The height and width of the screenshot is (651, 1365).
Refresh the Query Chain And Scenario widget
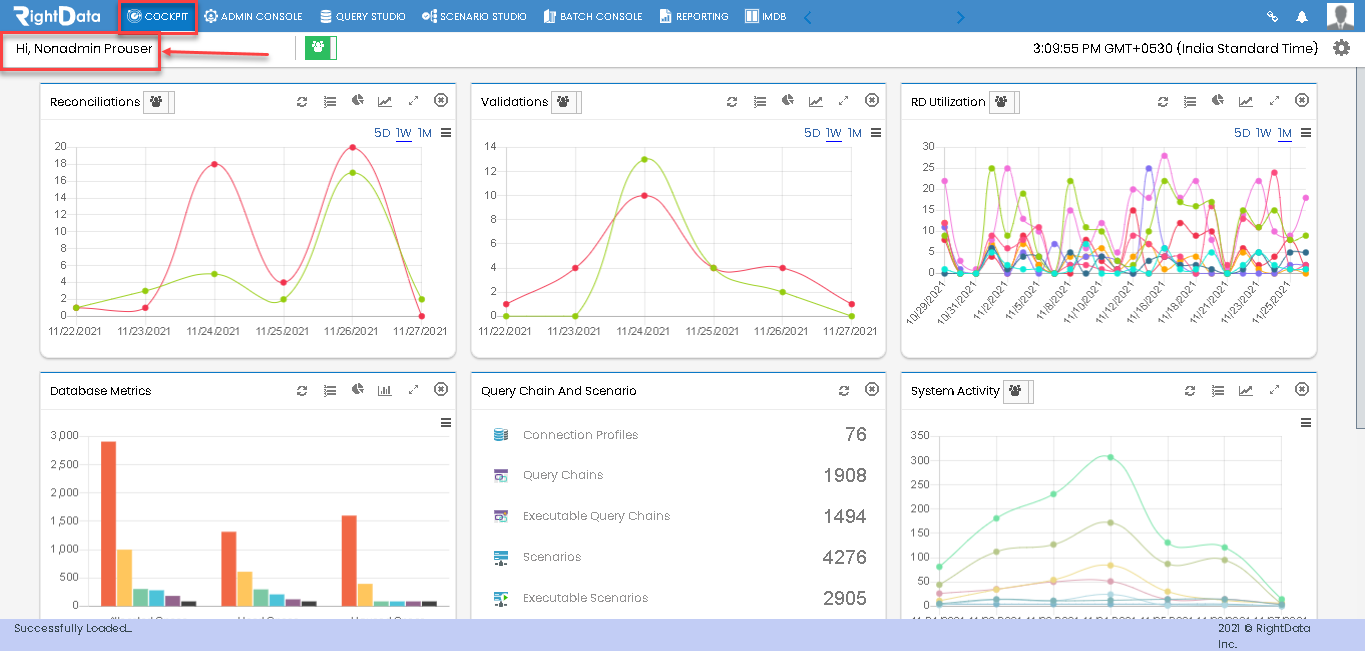tap(844, 390)
